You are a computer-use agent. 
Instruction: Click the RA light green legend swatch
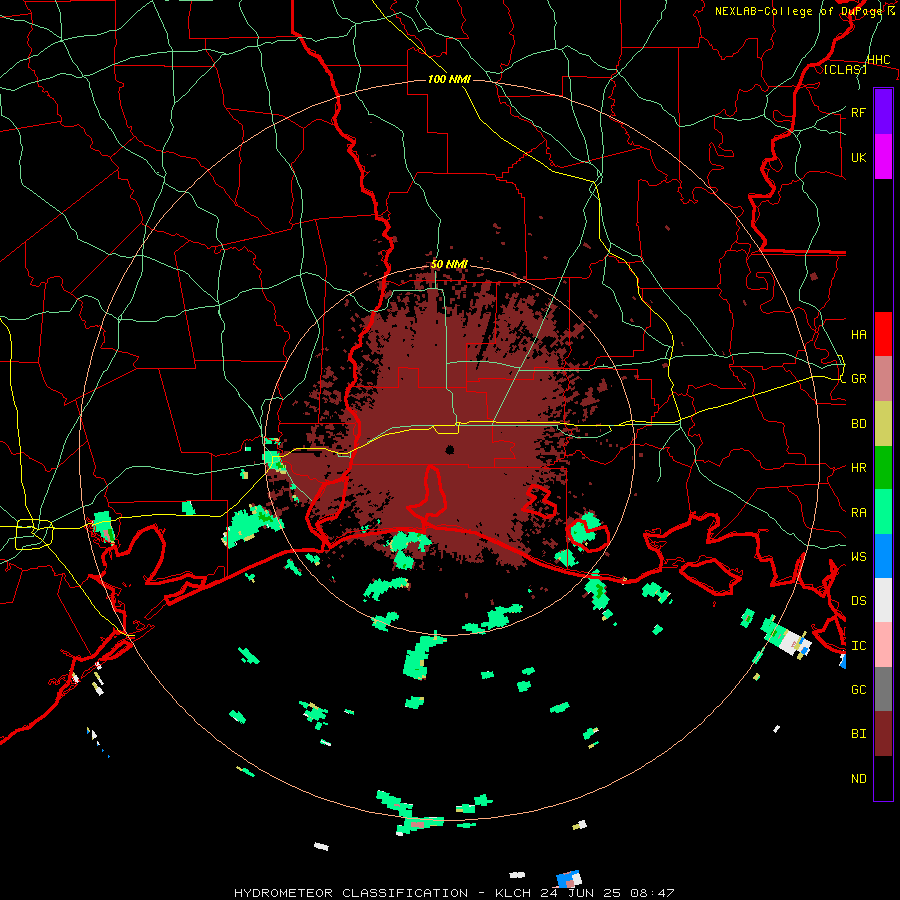[883, 512]
